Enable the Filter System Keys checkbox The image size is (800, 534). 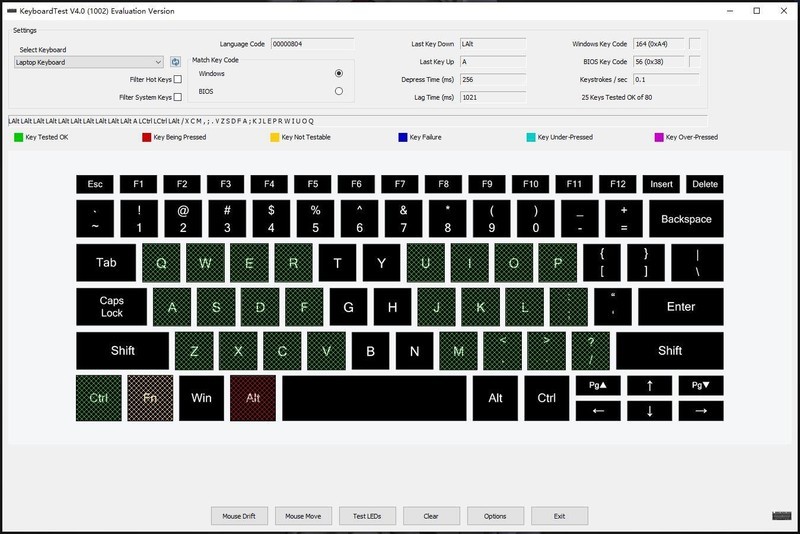[178, 97]
